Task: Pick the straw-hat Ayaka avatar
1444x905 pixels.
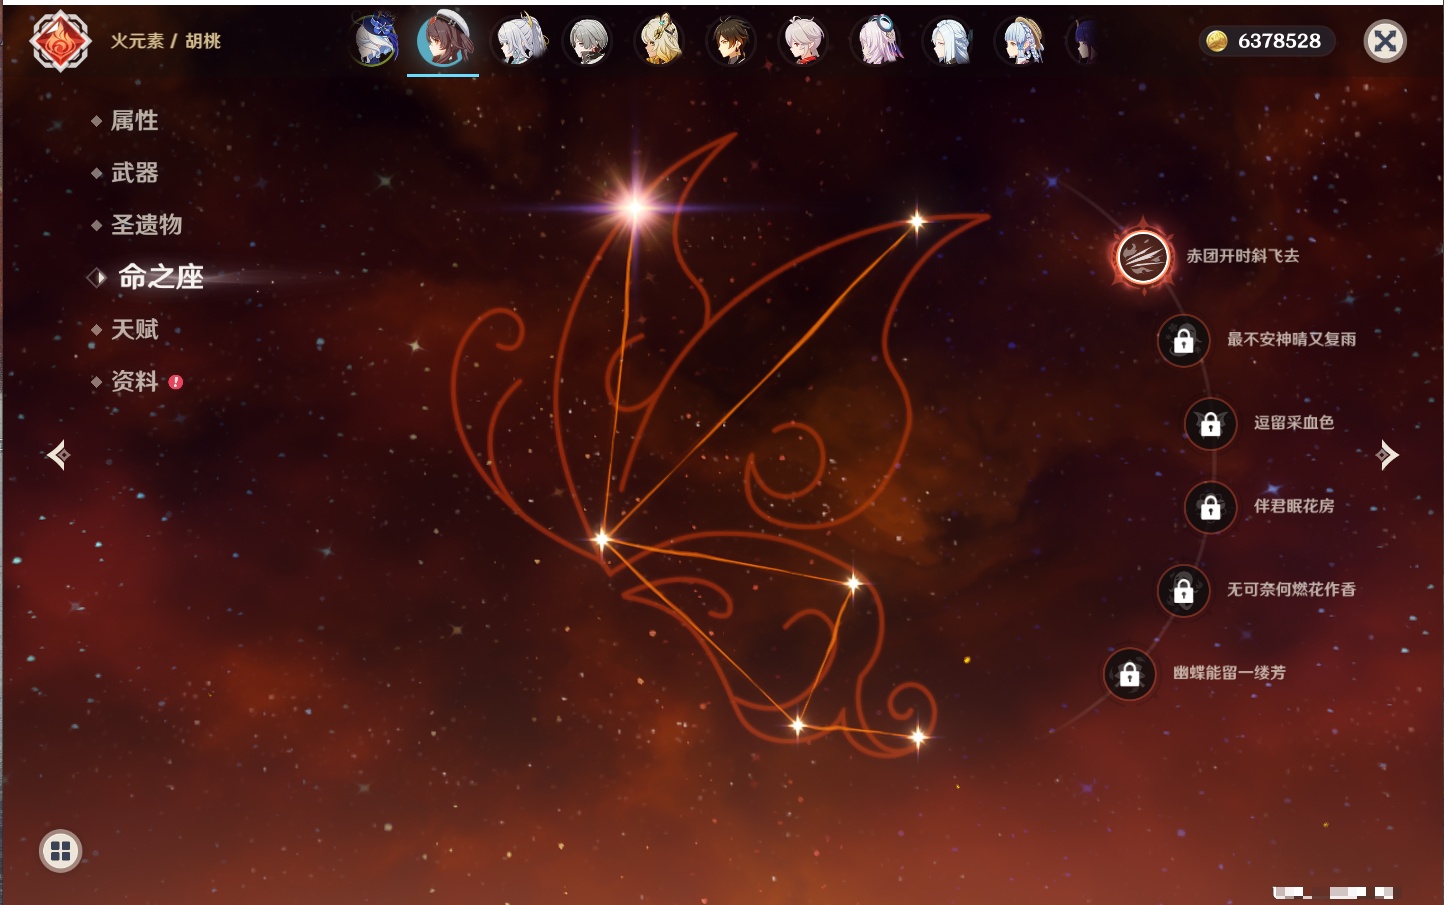Action: (x=1022, y=42)
